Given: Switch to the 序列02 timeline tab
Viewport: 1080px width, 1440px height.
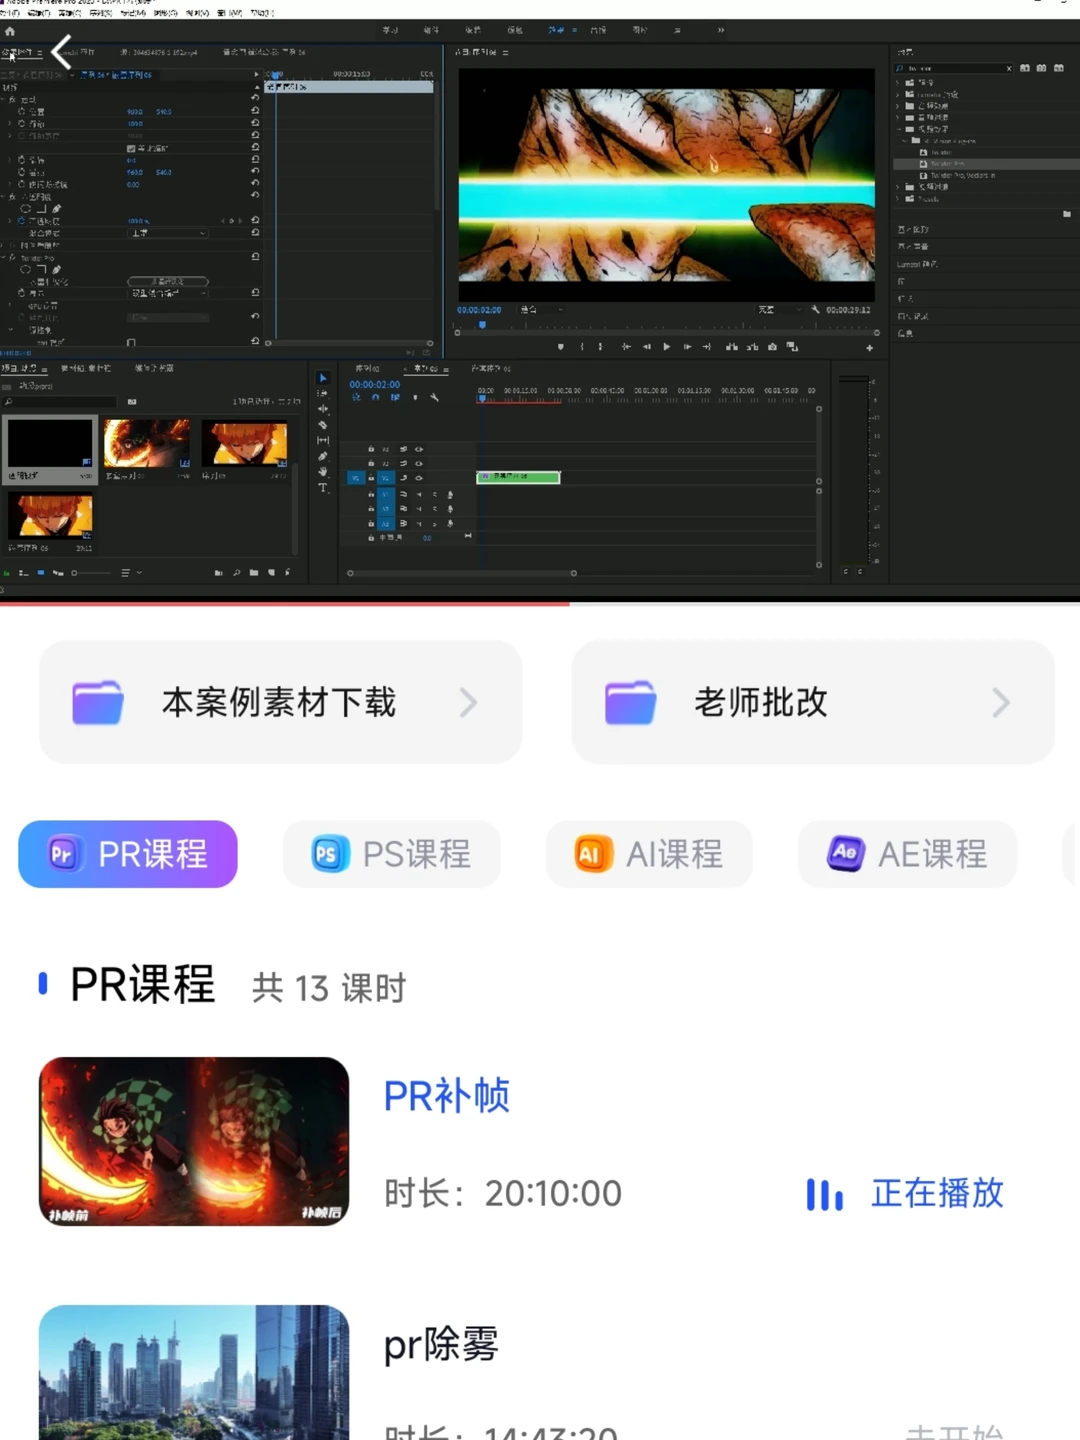Looking at the screenshot, I should coord(365,369).
